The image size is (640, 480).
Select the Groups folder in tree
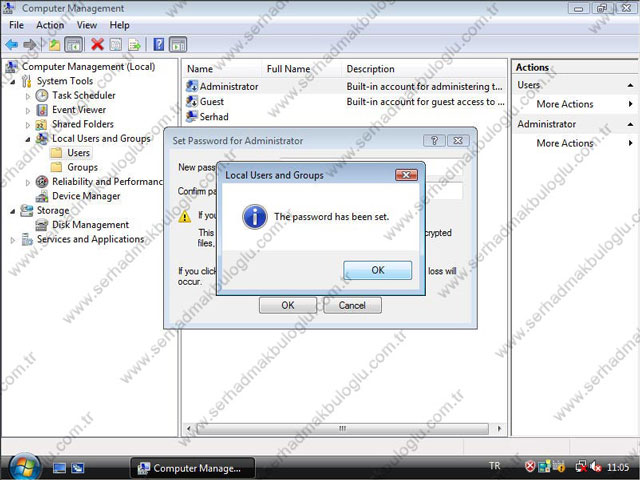82,167
